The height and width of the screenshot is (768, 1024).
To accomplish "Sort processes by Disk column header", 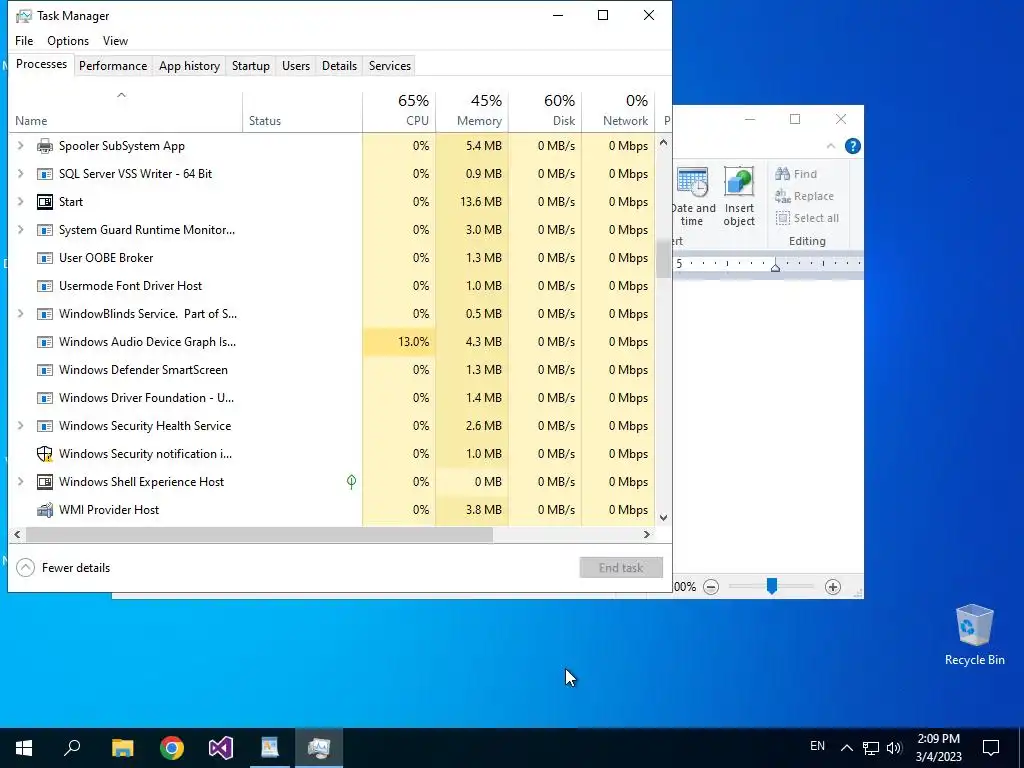I will (x=546, y=110).
